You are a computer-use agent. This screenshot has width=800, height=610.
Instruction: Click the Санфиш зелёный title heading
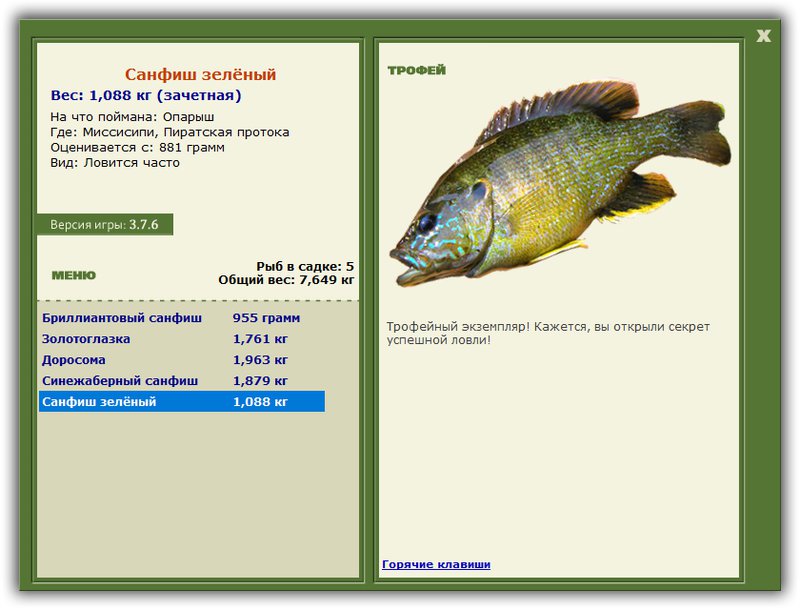201,74
